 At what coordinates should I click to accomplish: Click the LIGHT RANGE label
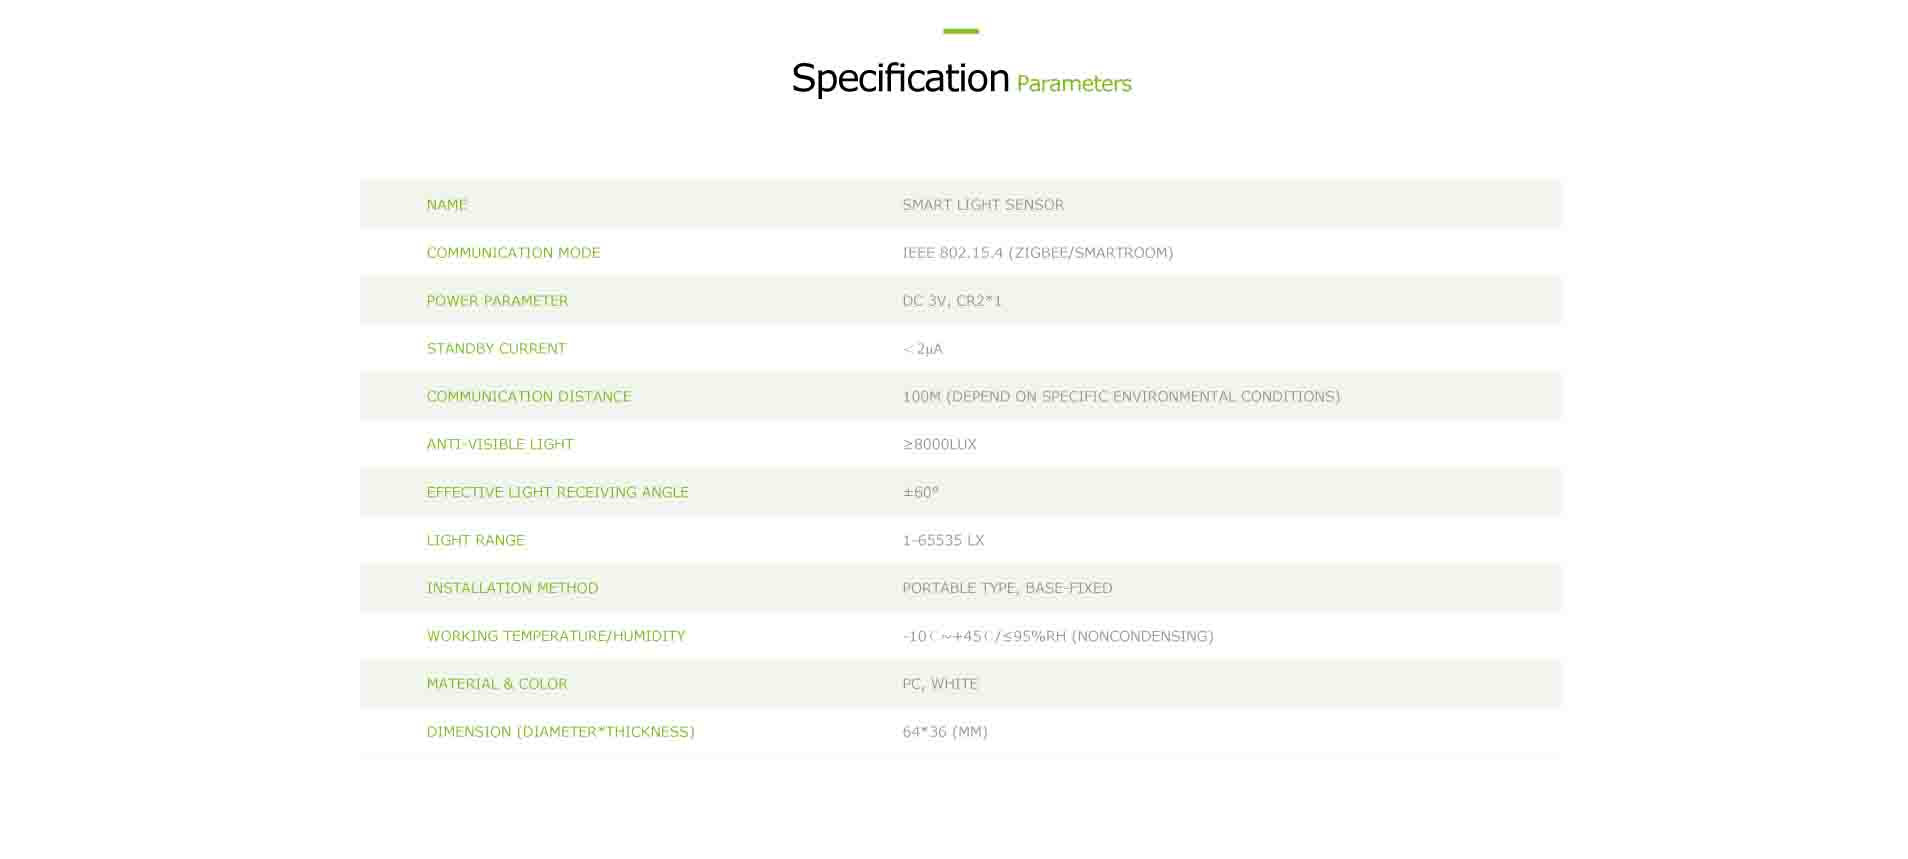(475, 541)
